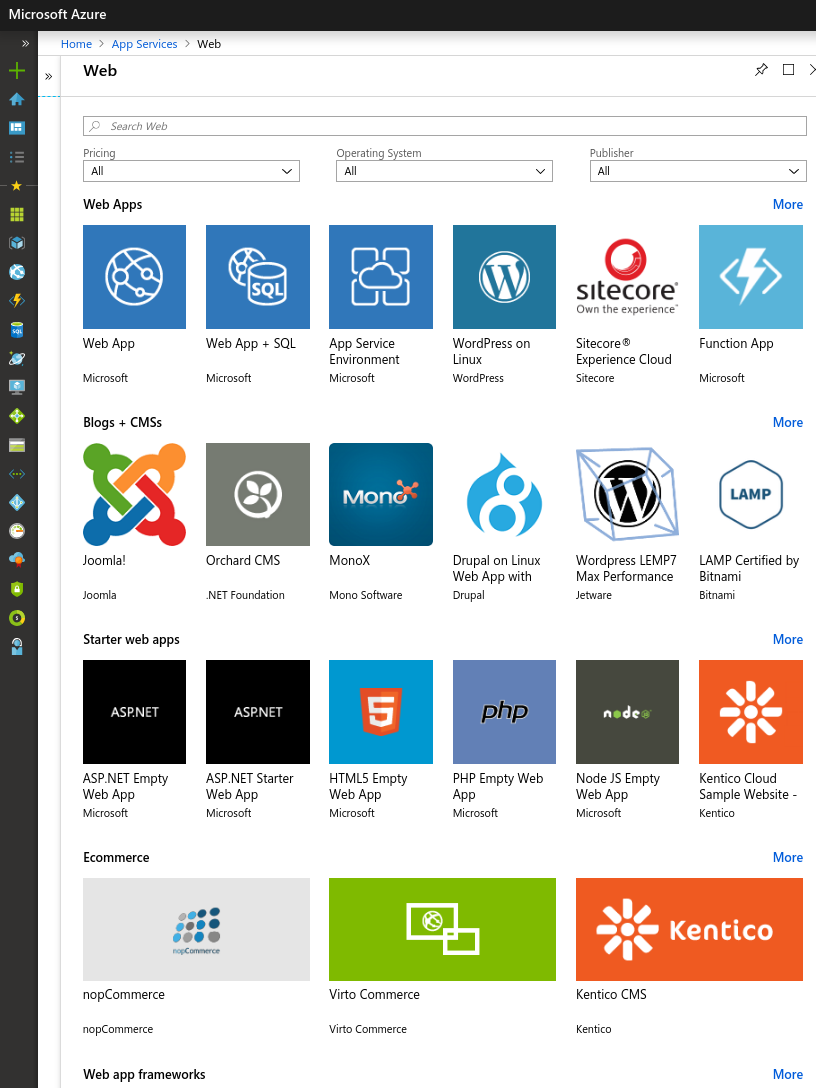Select Home in the breadcrumb trail
816x1088 pixels.
click(x=76, y=44)
